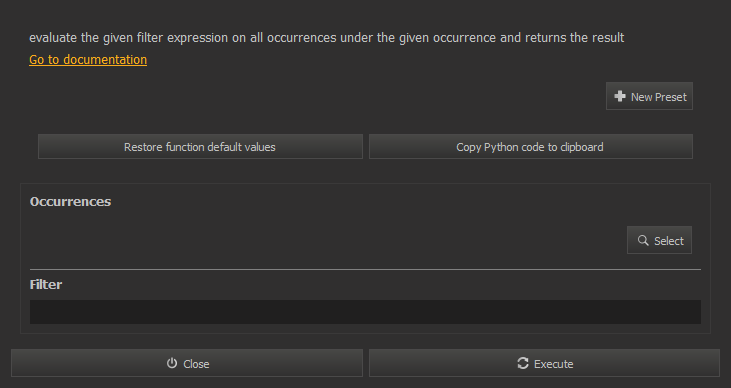The width and height of the screenshot is (731, 388).
Task: Execute the filter function
Action: coord(544,363)
